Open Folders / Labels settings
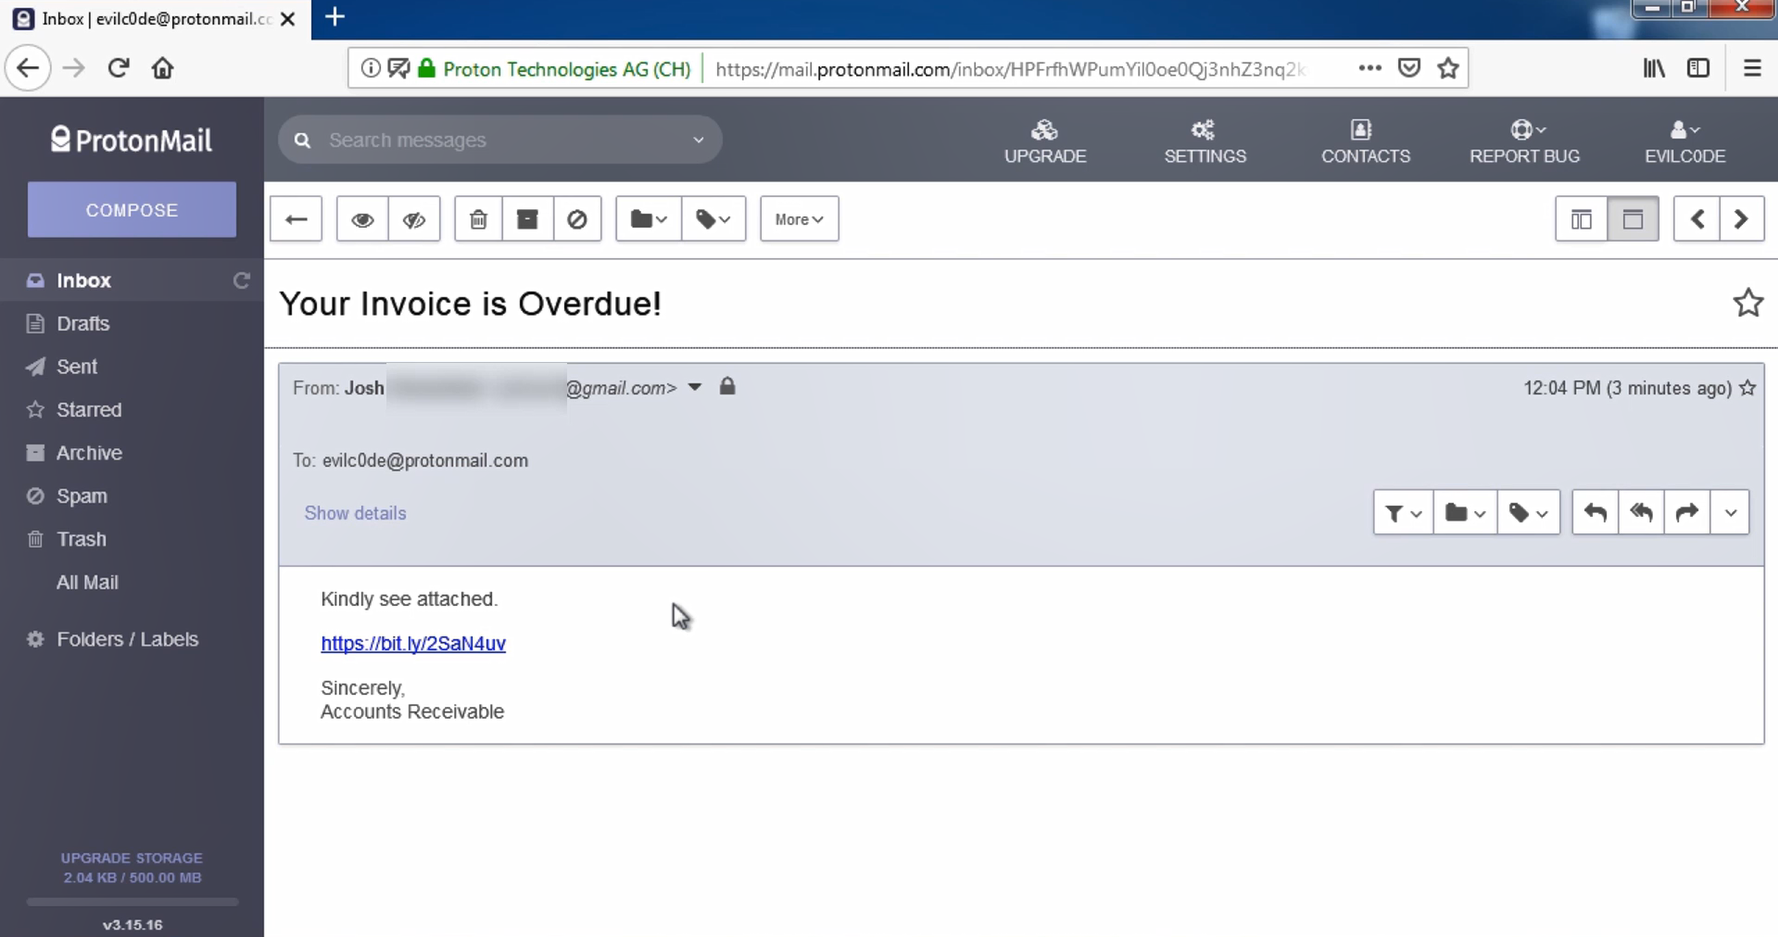Image resolution: width=1778 pixels, height=937 pixels. click(127, 639)
